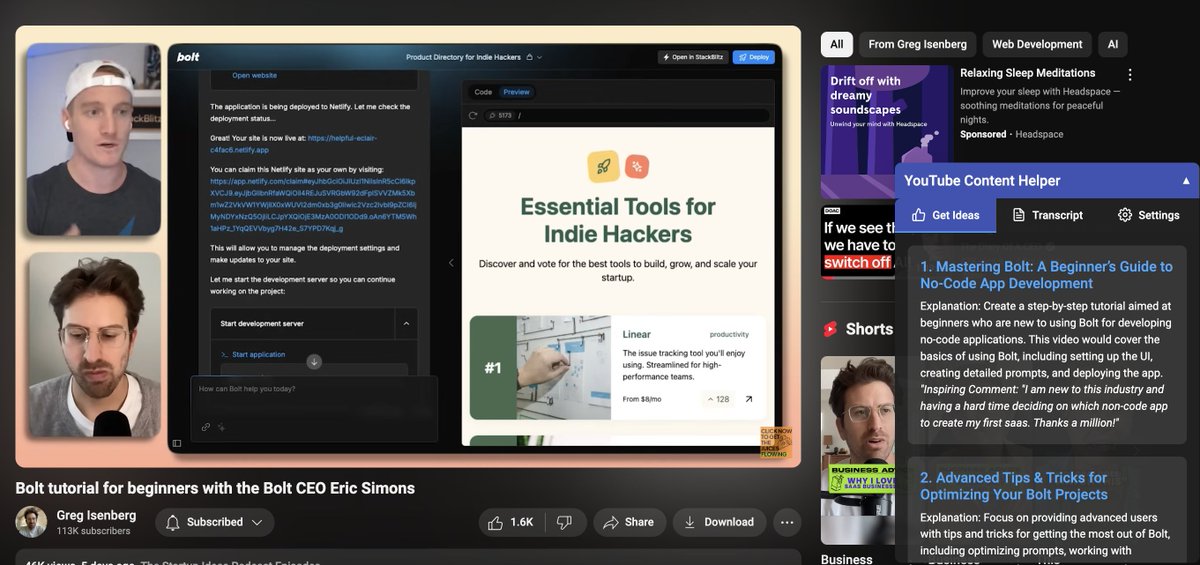This screenshot has width=1200, height=565.
Task: Download the video
Action: pyautogui.click(x=719, y=522)
